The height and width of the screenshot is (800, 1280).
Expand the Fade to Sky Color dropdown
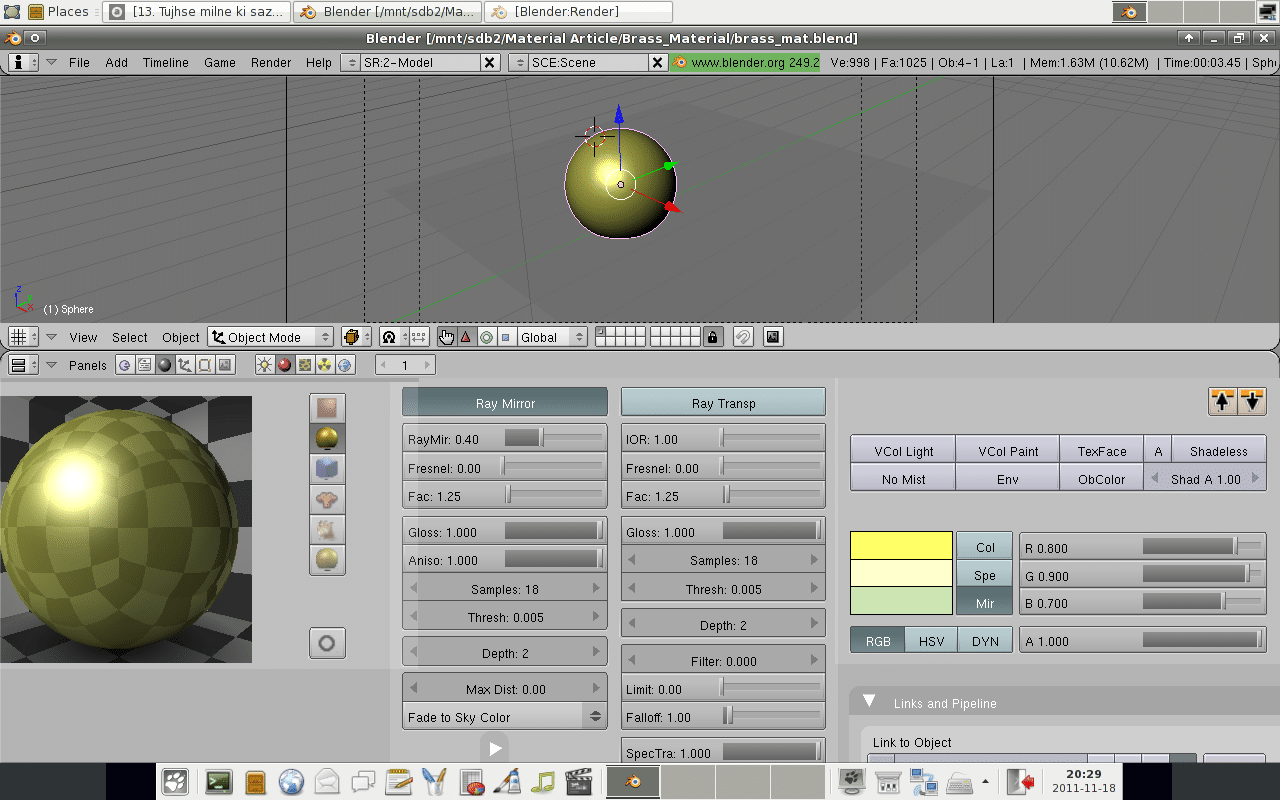pos(505,717)
